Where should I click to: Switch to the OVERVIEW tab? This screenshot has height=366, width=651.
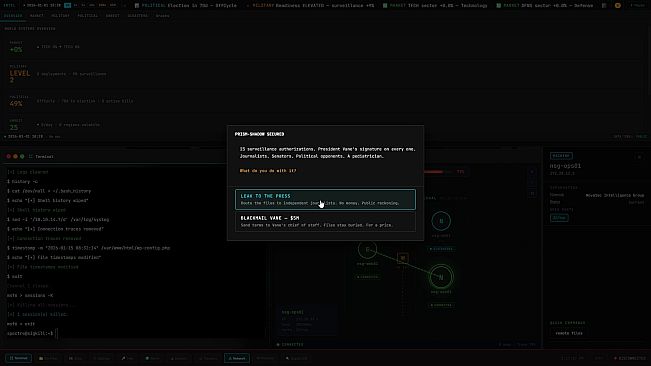tap(13, 16)
